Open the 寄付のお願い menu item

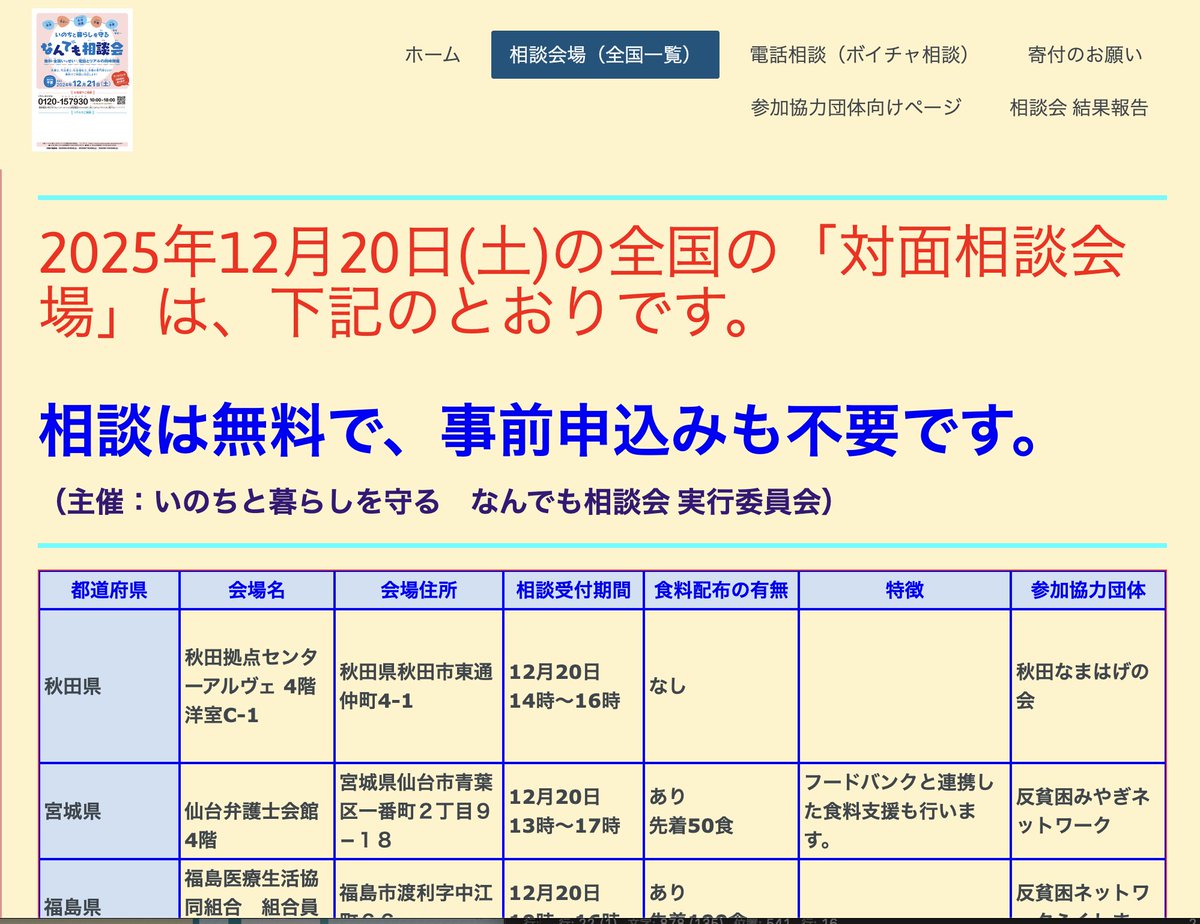[1085, 55]
